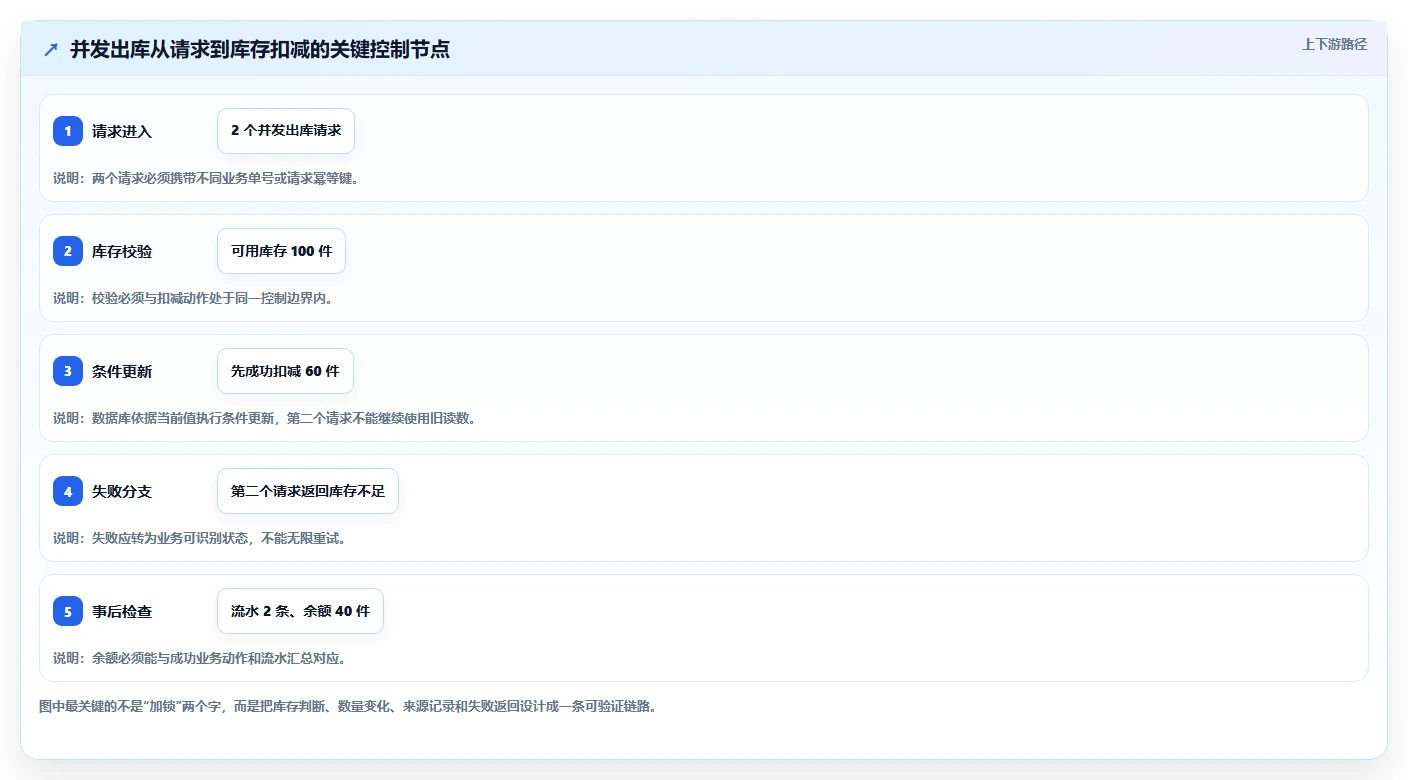Click the step 1 number badge
1408x780 pixels.
click(x=68, y=131)
